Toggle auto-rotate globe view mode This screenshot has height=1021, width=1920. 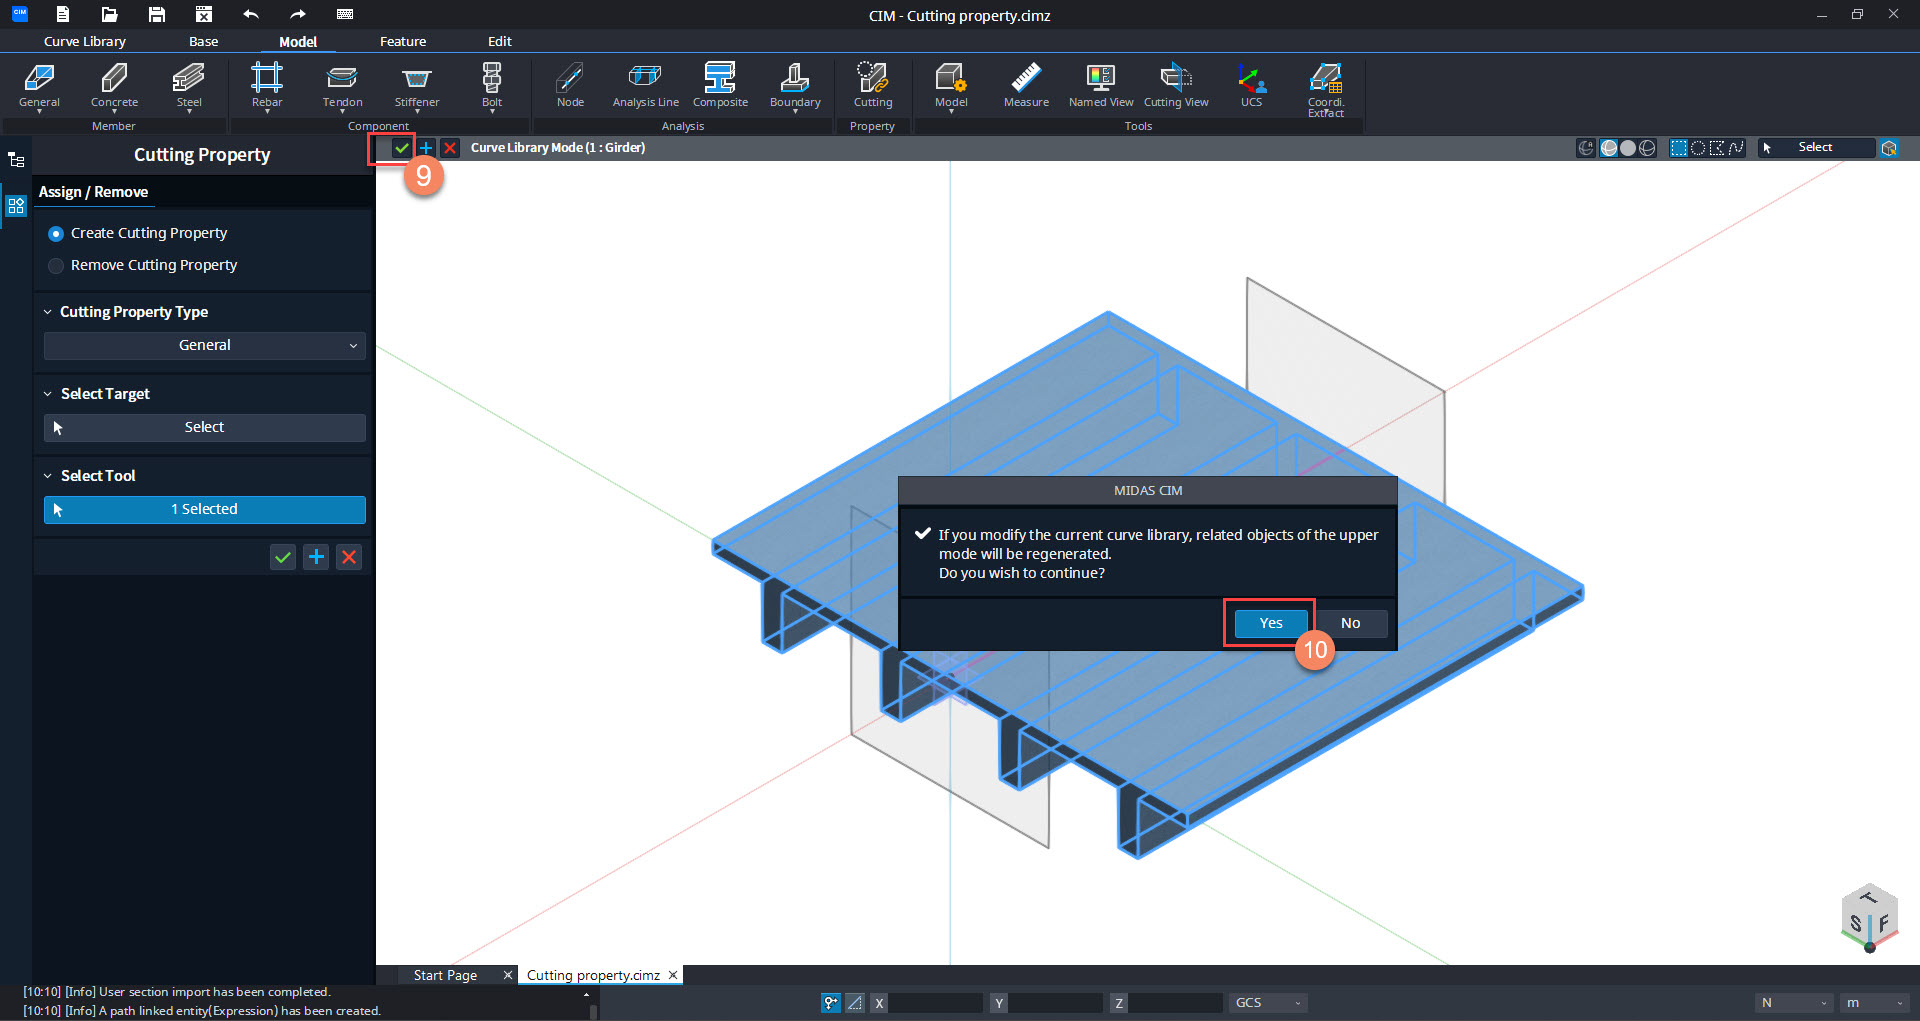tap(1586, 148)
